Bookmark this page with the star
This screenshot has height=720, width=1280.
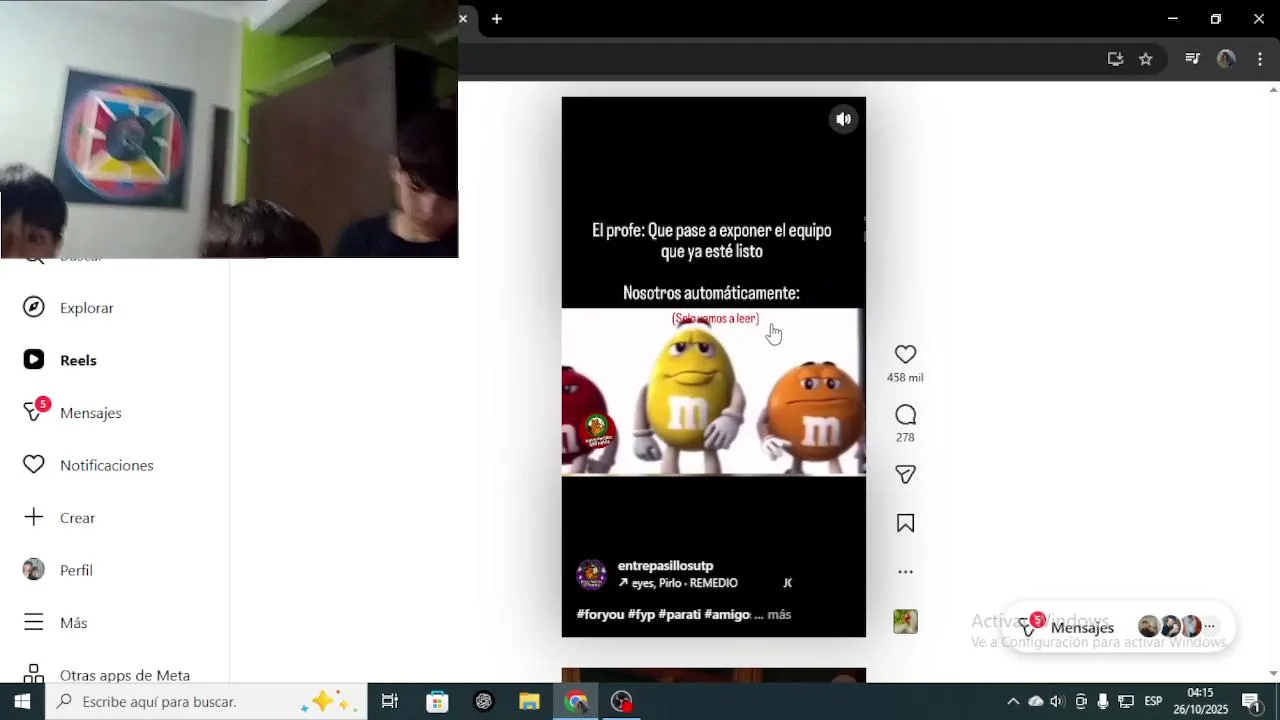(x=1146, y=59)
